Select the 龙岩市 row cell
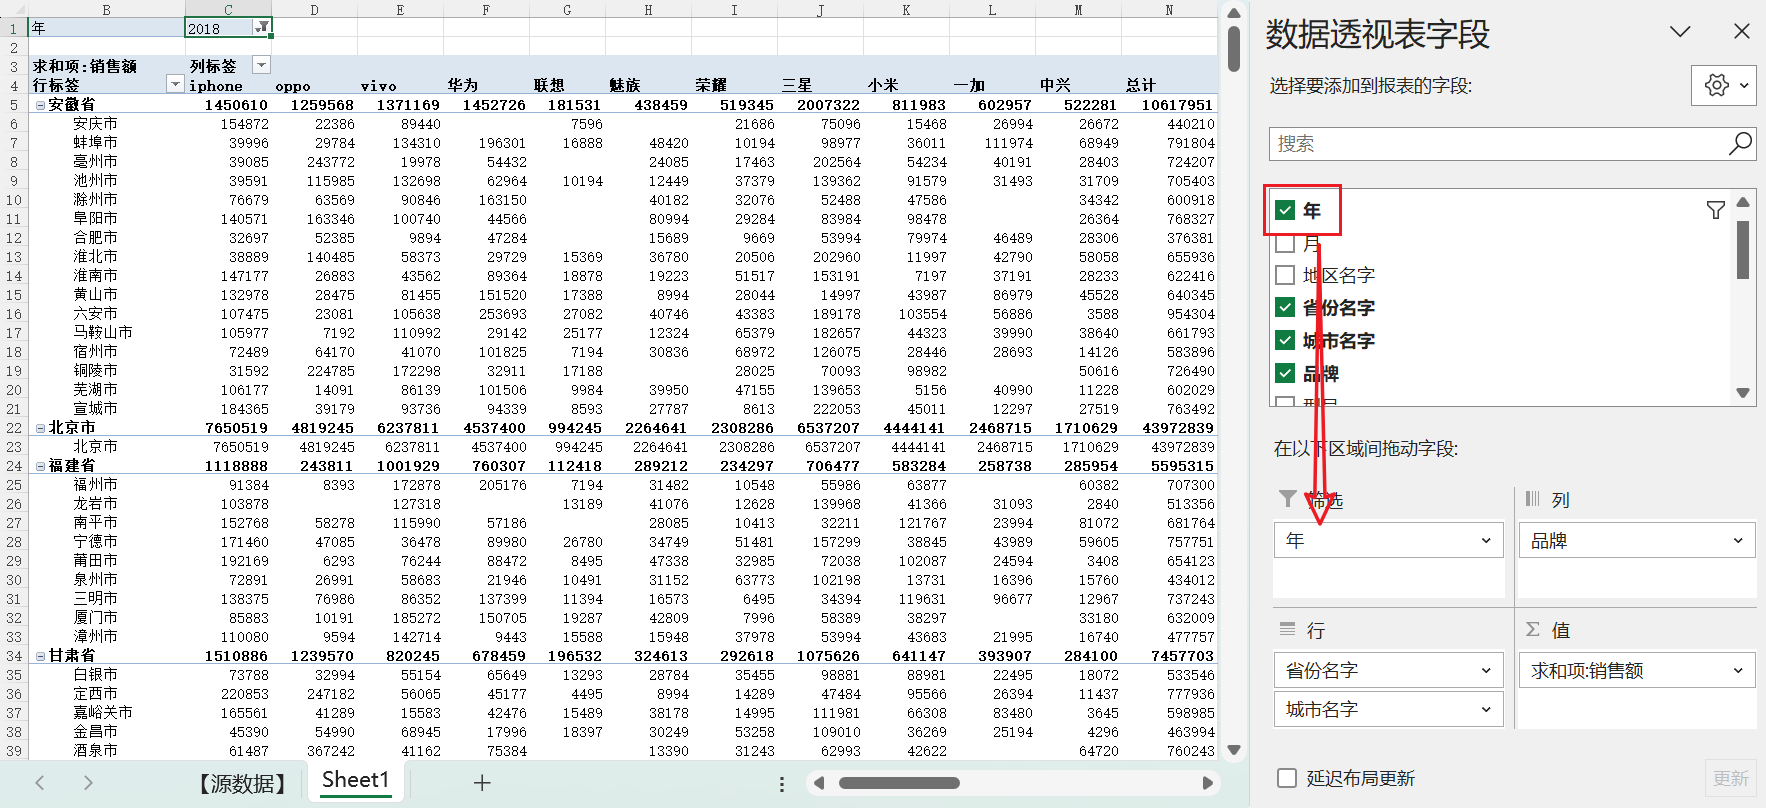Image resolution: width=1766 pixels, height=808 pixels. click(x=107, y=504)
